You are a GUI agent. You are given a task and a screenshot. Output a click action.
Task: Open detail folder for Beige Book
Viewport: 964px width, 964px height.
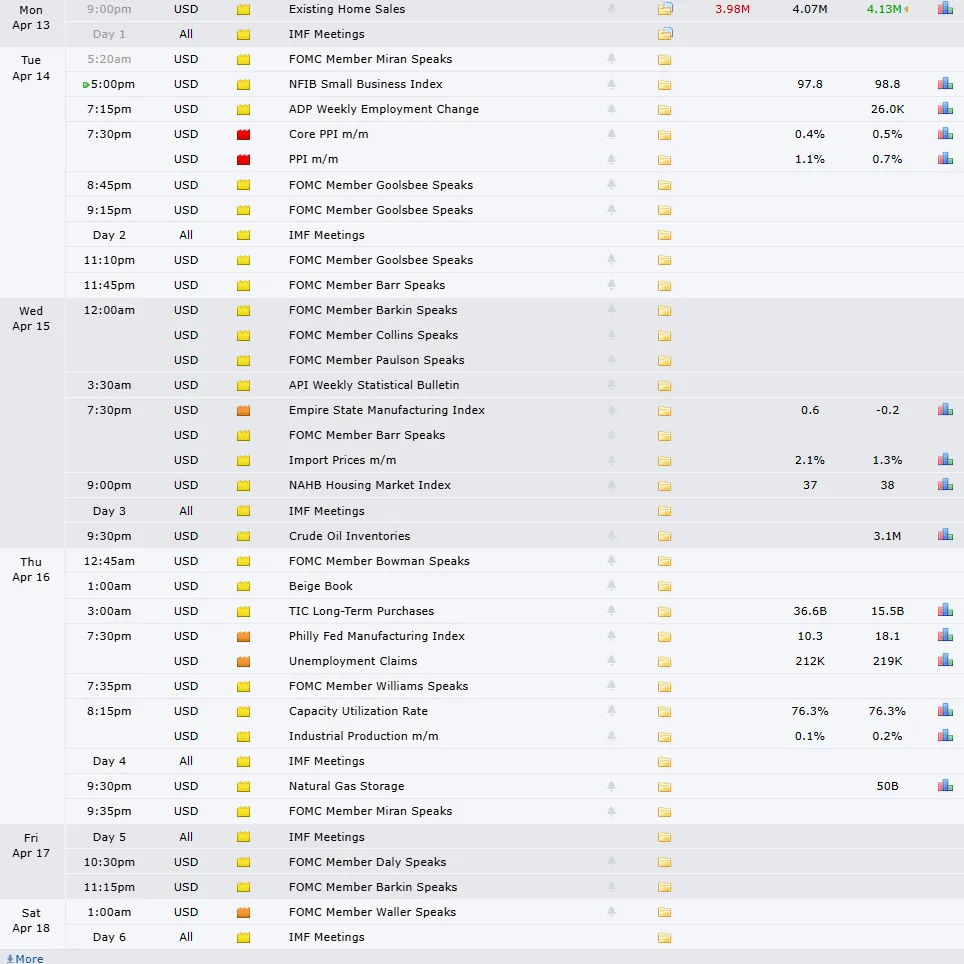click(664, 587)
